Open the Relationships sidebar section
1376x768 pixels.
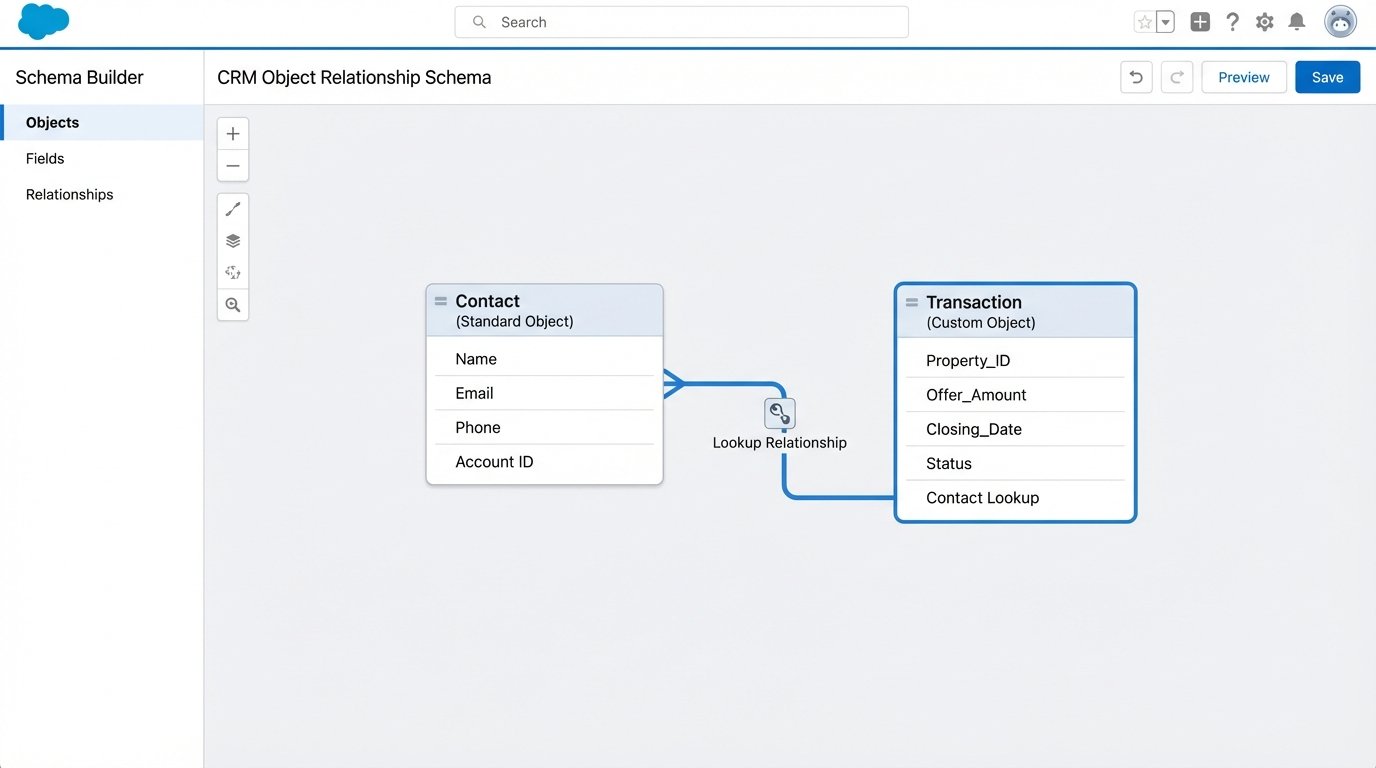[69, 194]
